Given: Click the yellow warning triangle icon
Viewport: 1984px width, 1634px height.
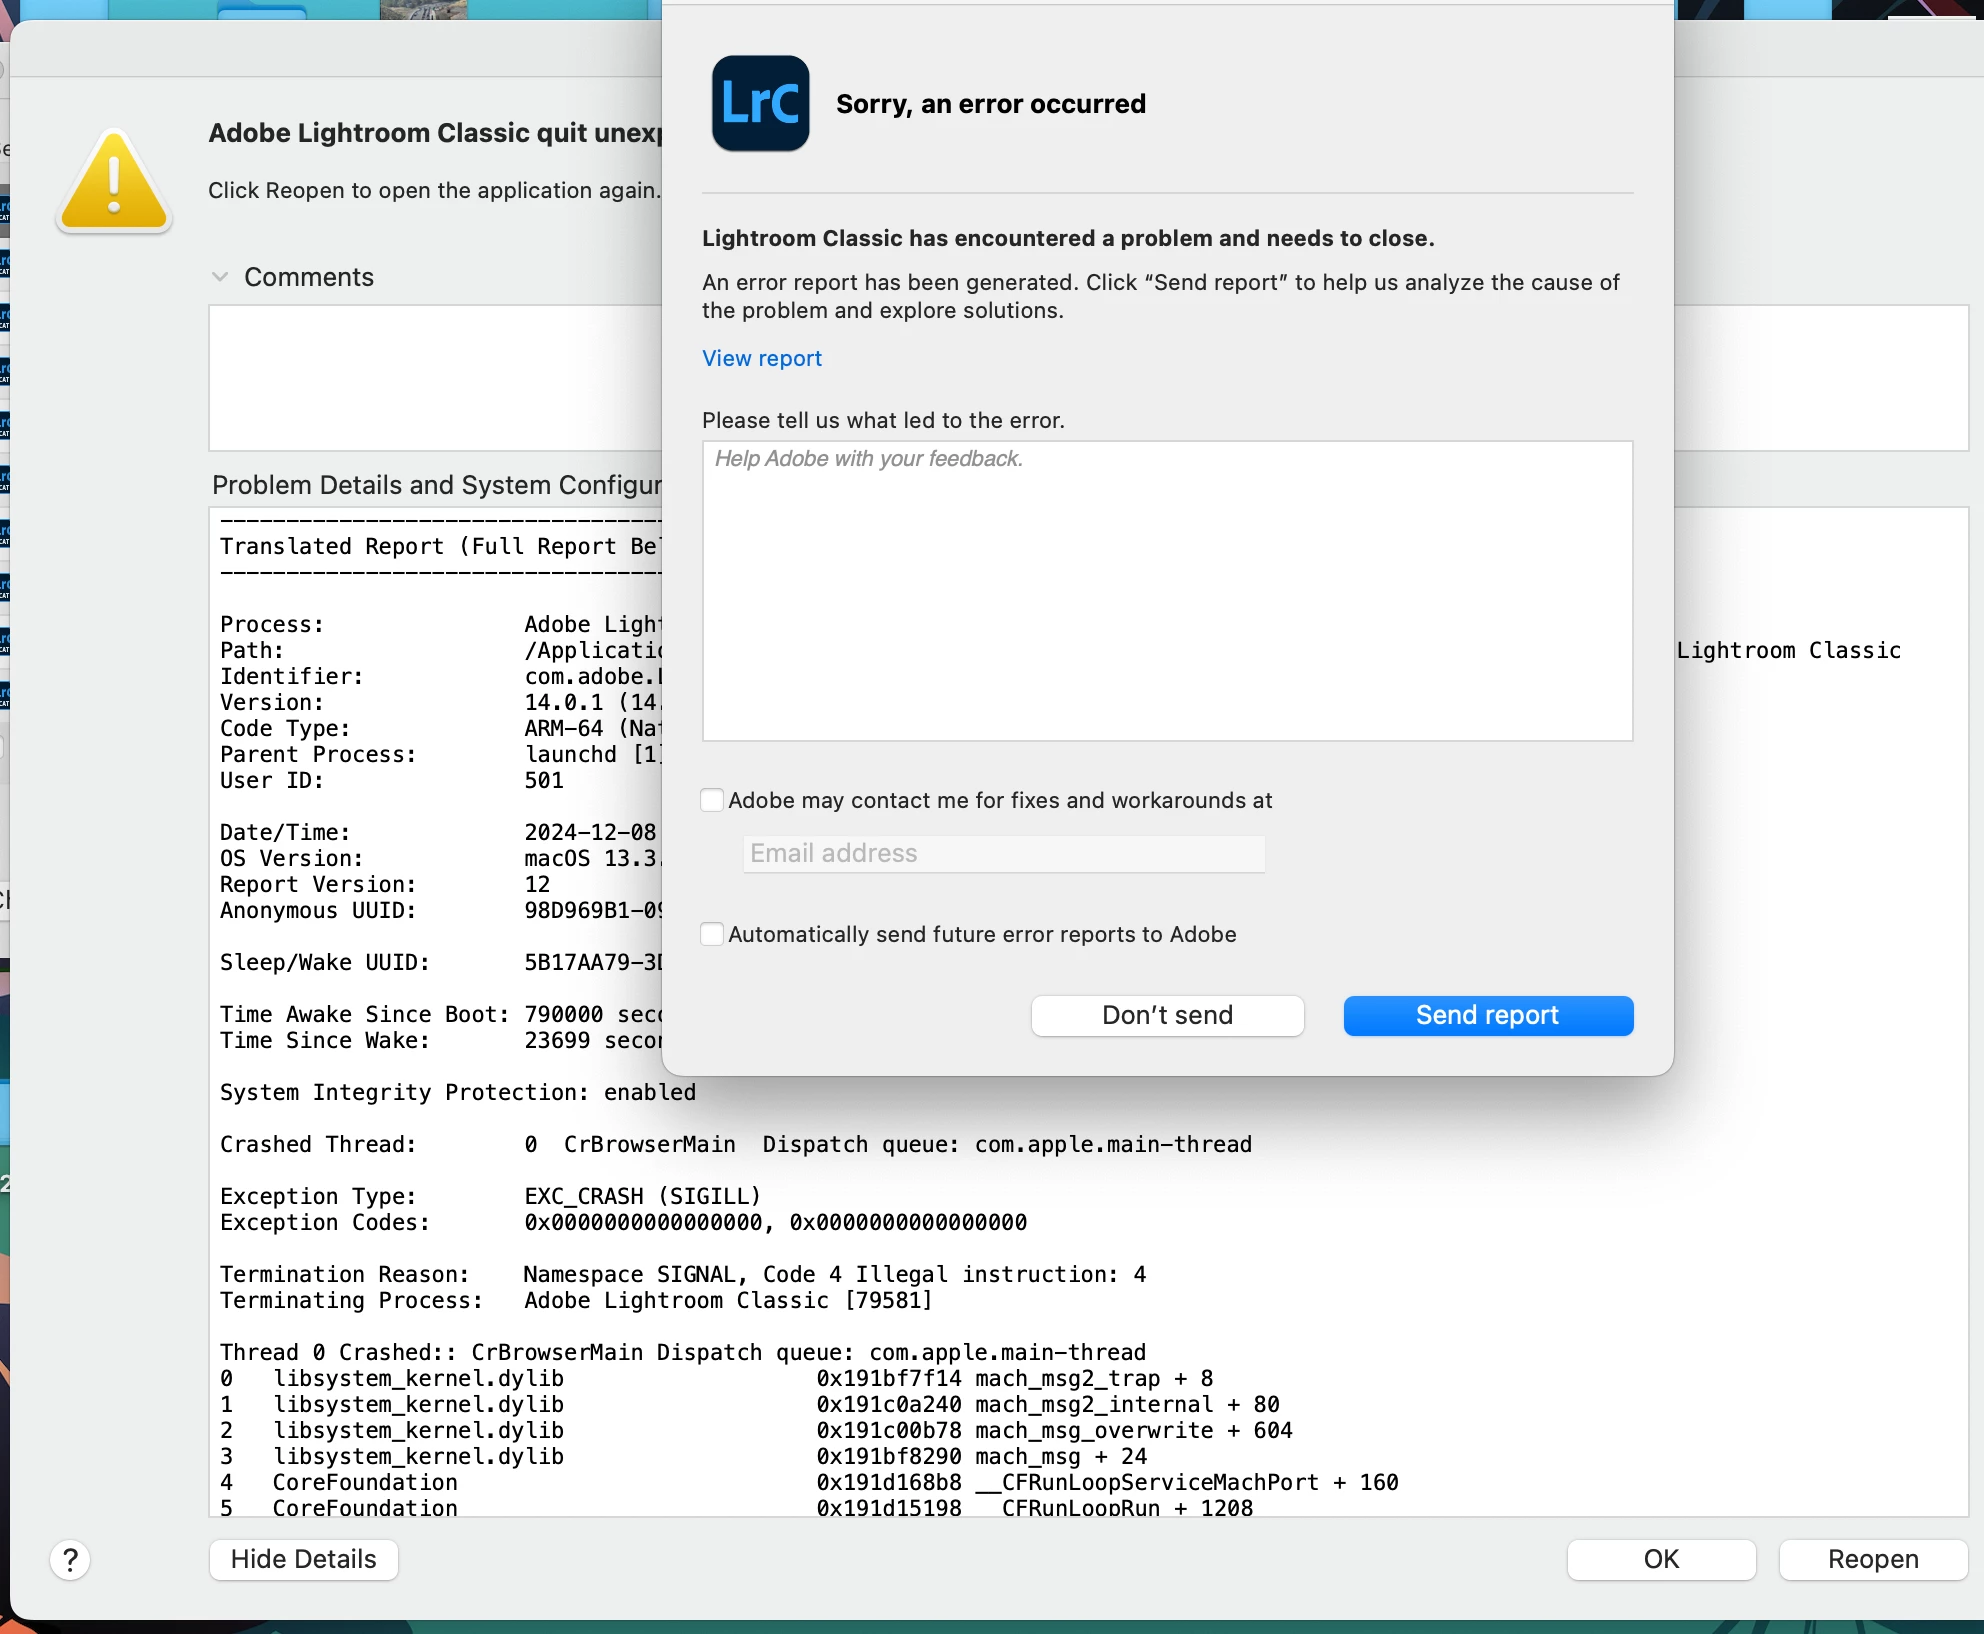Looking at the screenshot, I should tap(114, 183).
